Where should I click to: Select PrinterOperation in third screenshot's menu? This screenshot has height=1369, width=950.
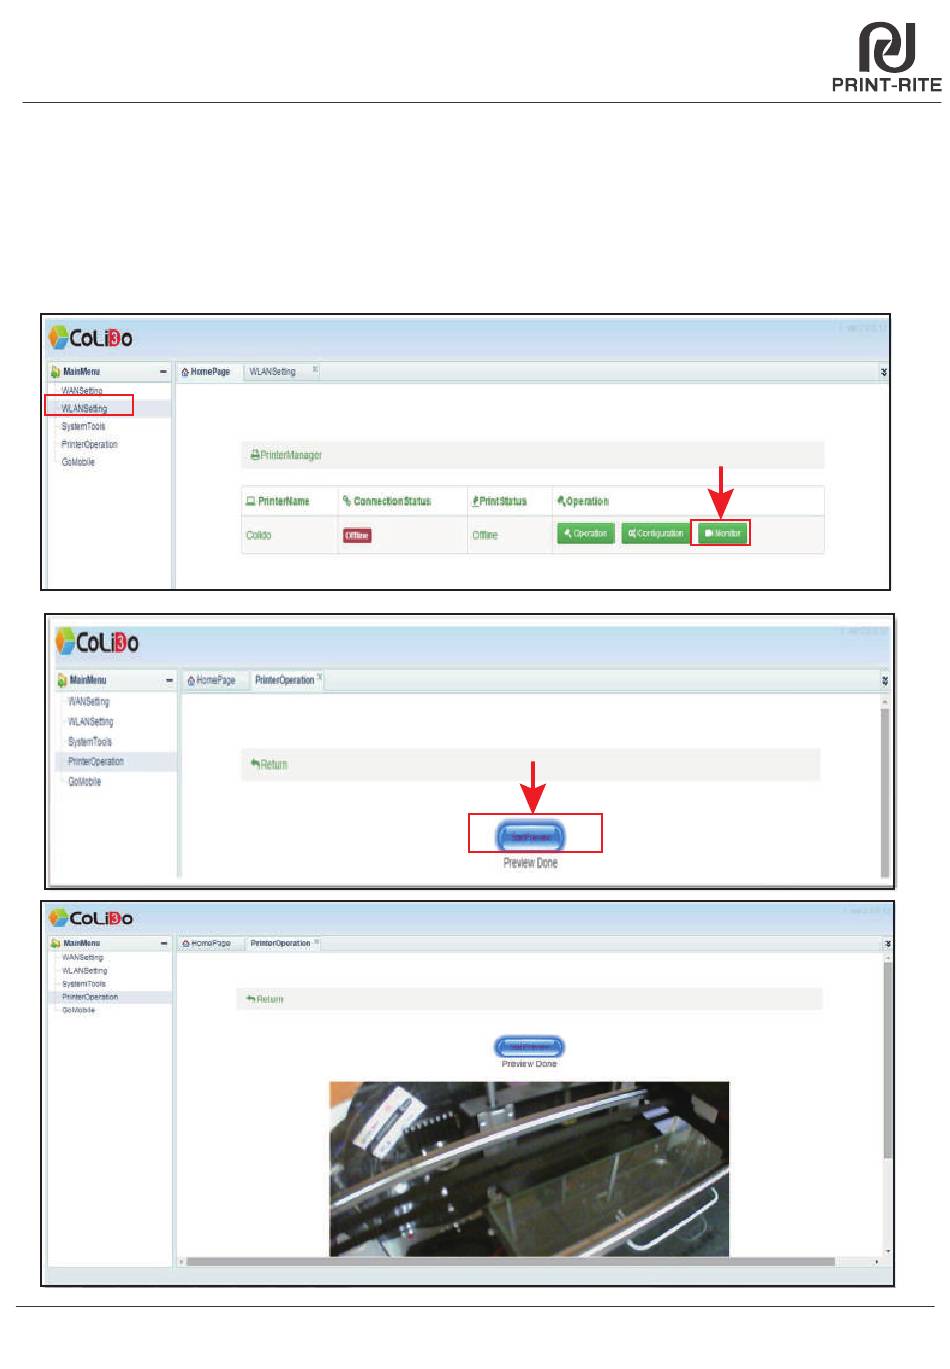coord(90,997)
